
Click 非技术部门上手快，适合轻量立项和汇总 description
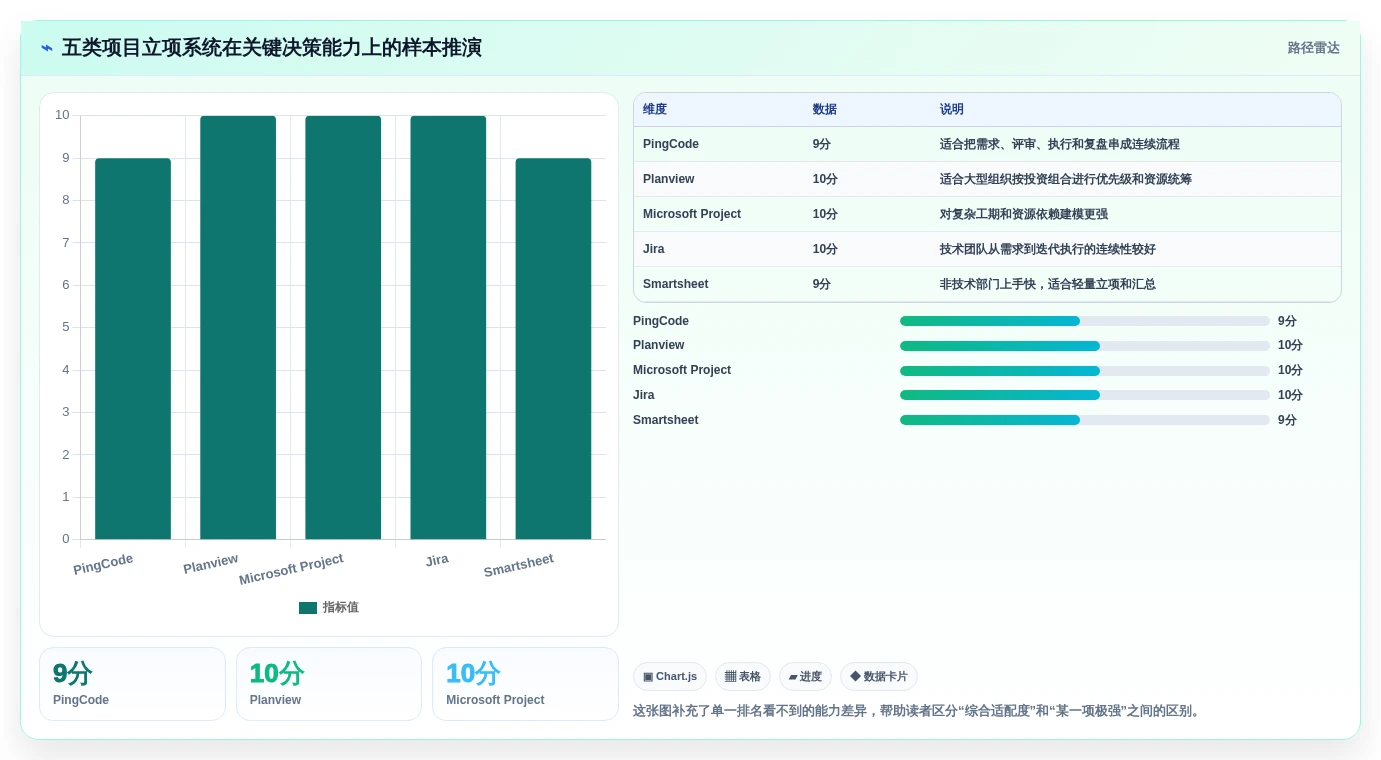[x=1048, y=284]
